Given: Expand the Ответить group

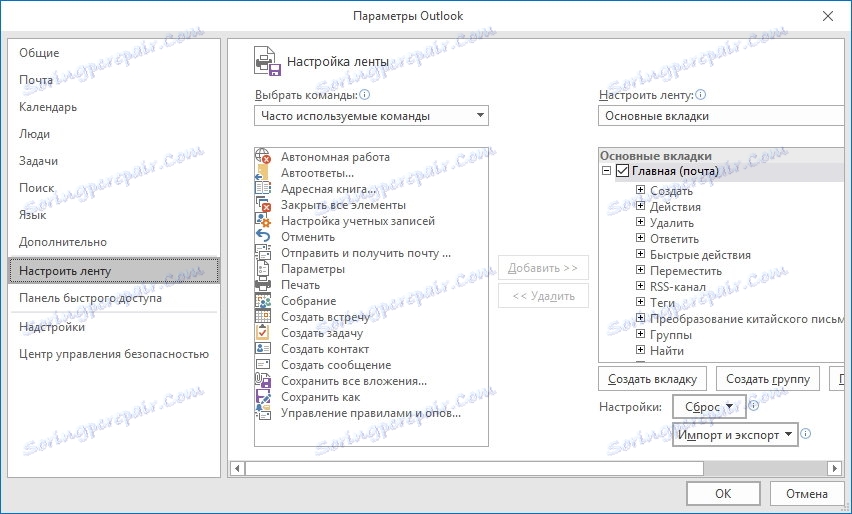Looking at the screenshot, I should click(x=641, y=237).
